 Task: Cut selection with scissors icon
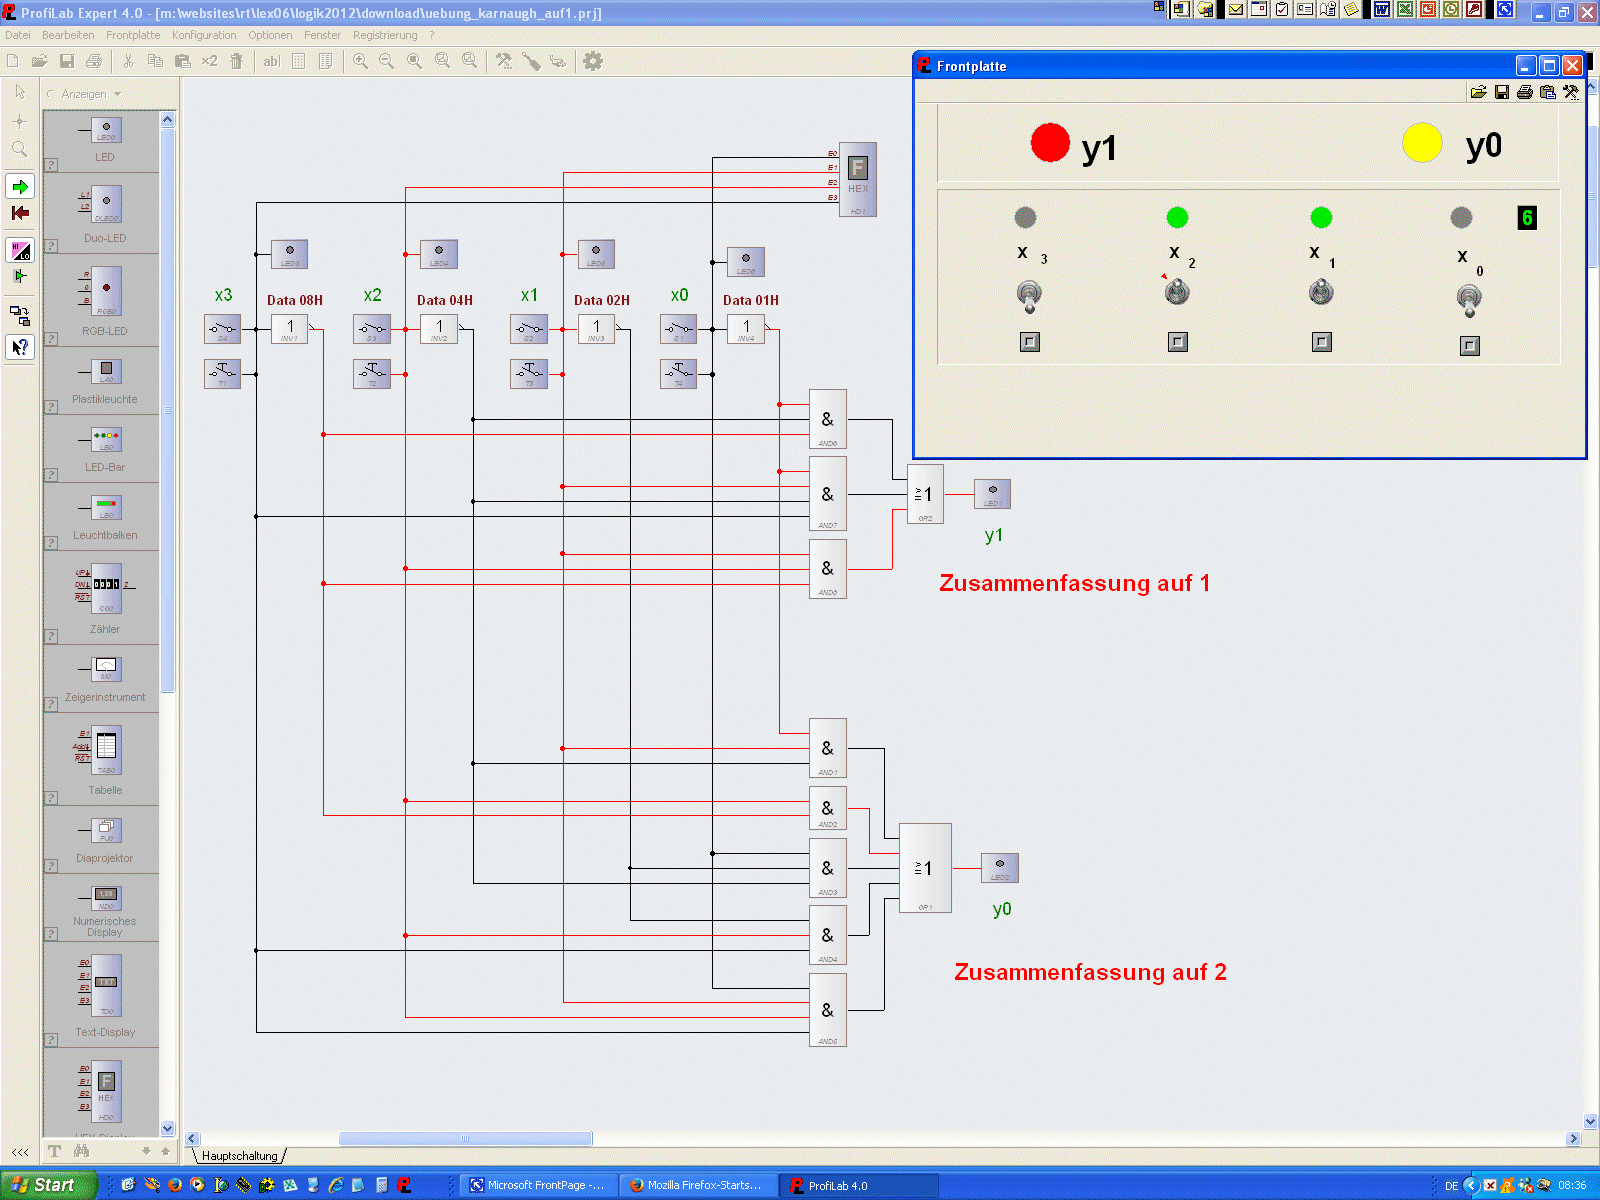pos(128,61)
